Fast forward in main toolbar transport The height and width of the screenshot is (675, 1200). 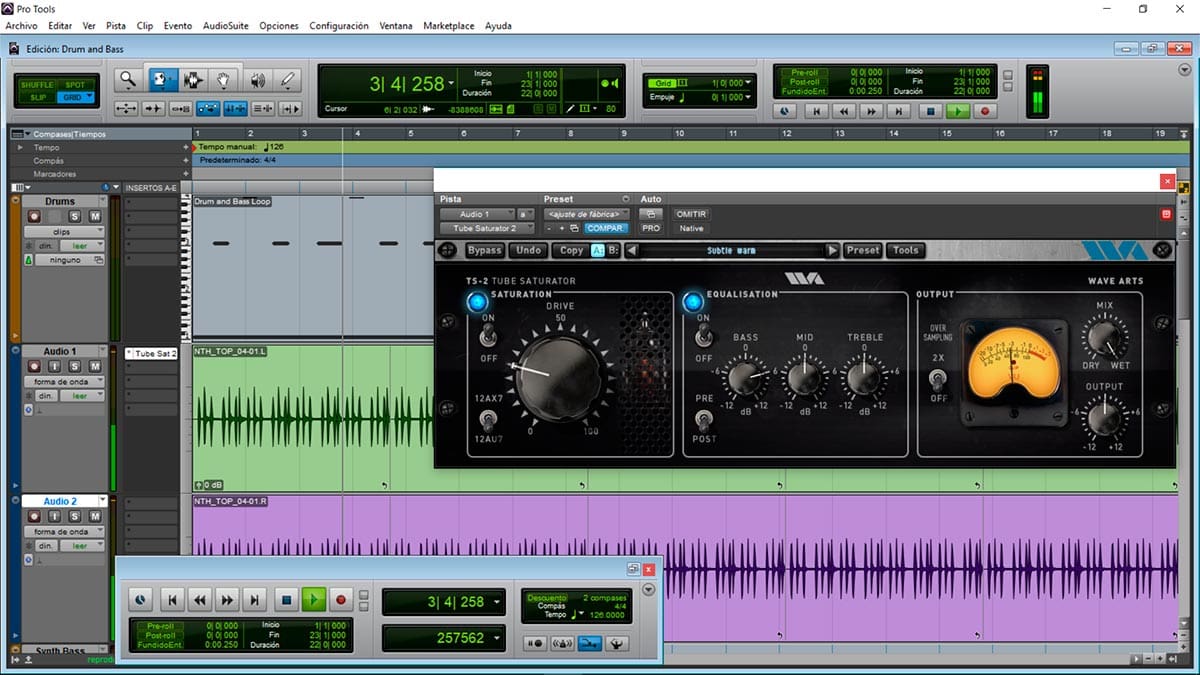tap(873, 112)
